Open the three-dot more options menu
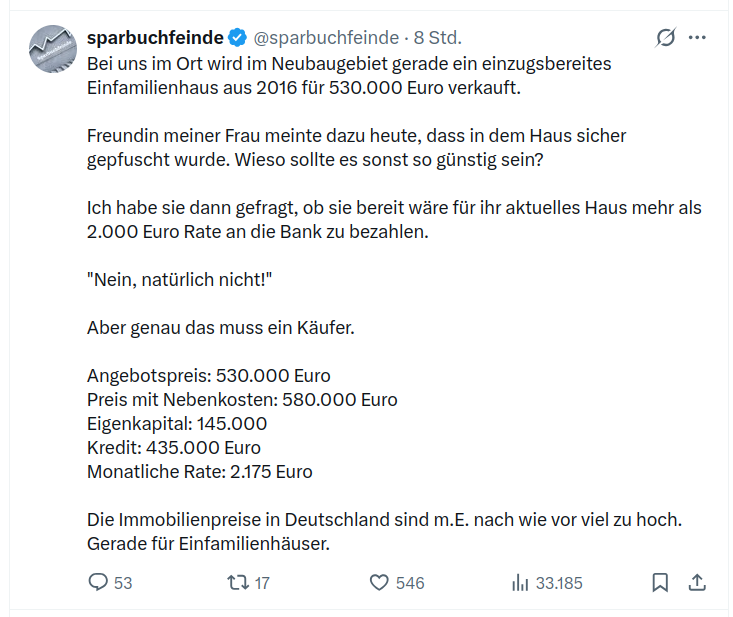The height and width of the screenshot is (617, 733). pos(697,37)
